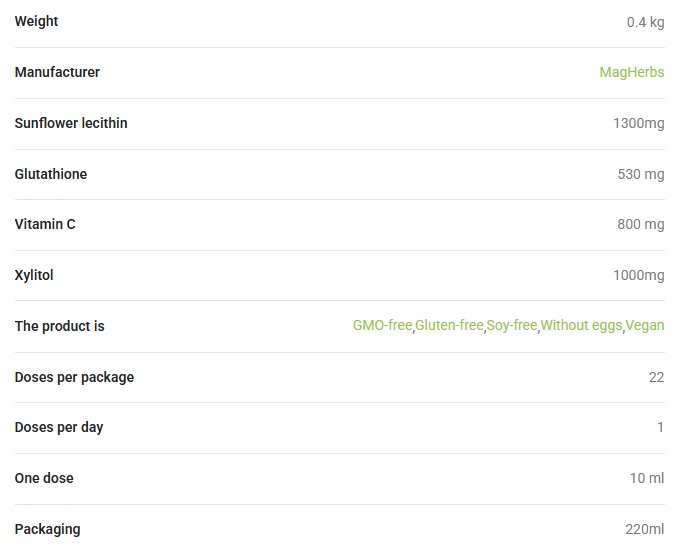The height and width of the screenshot is (557, 693).
Task: Click the Packaging row label
Action: click(47, 529)
